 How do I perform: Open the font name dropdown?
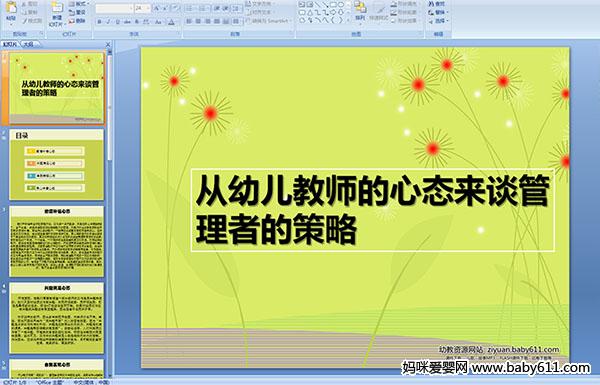pyautogui.click(x=131, y=8)
